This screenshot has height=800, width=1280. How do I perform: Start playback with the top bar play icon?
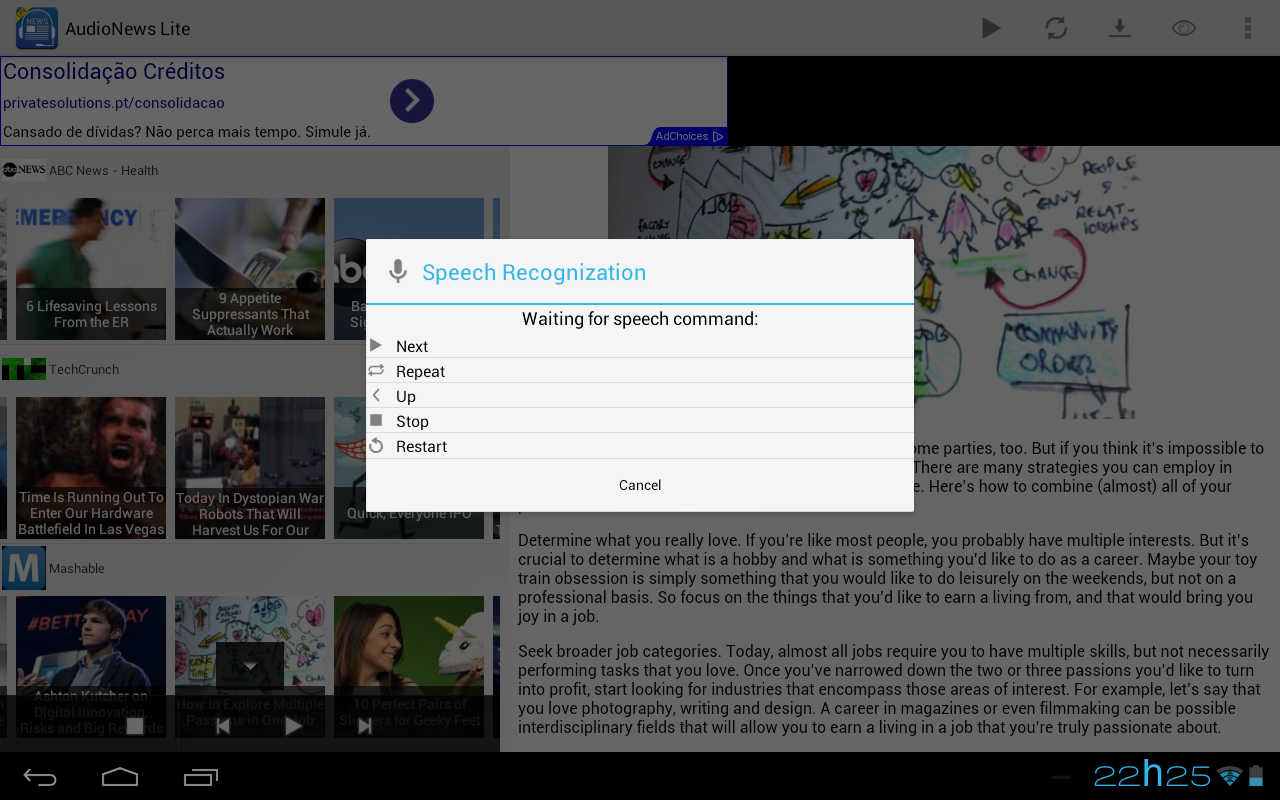tap(991, 28)
